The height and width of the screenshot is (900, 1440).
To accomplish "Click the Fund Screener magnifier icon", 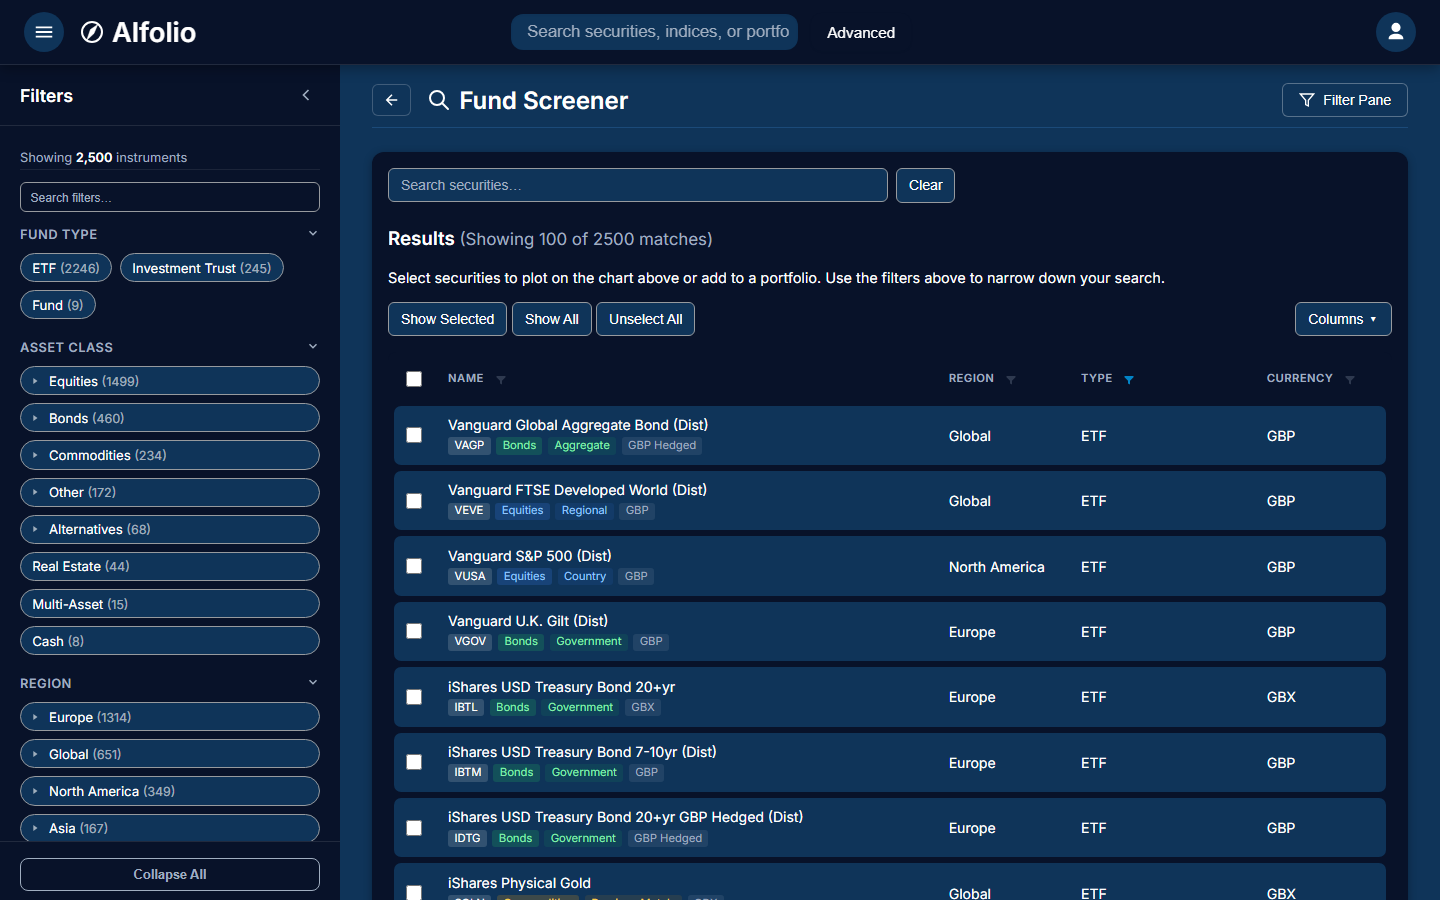I will (438, 100).
